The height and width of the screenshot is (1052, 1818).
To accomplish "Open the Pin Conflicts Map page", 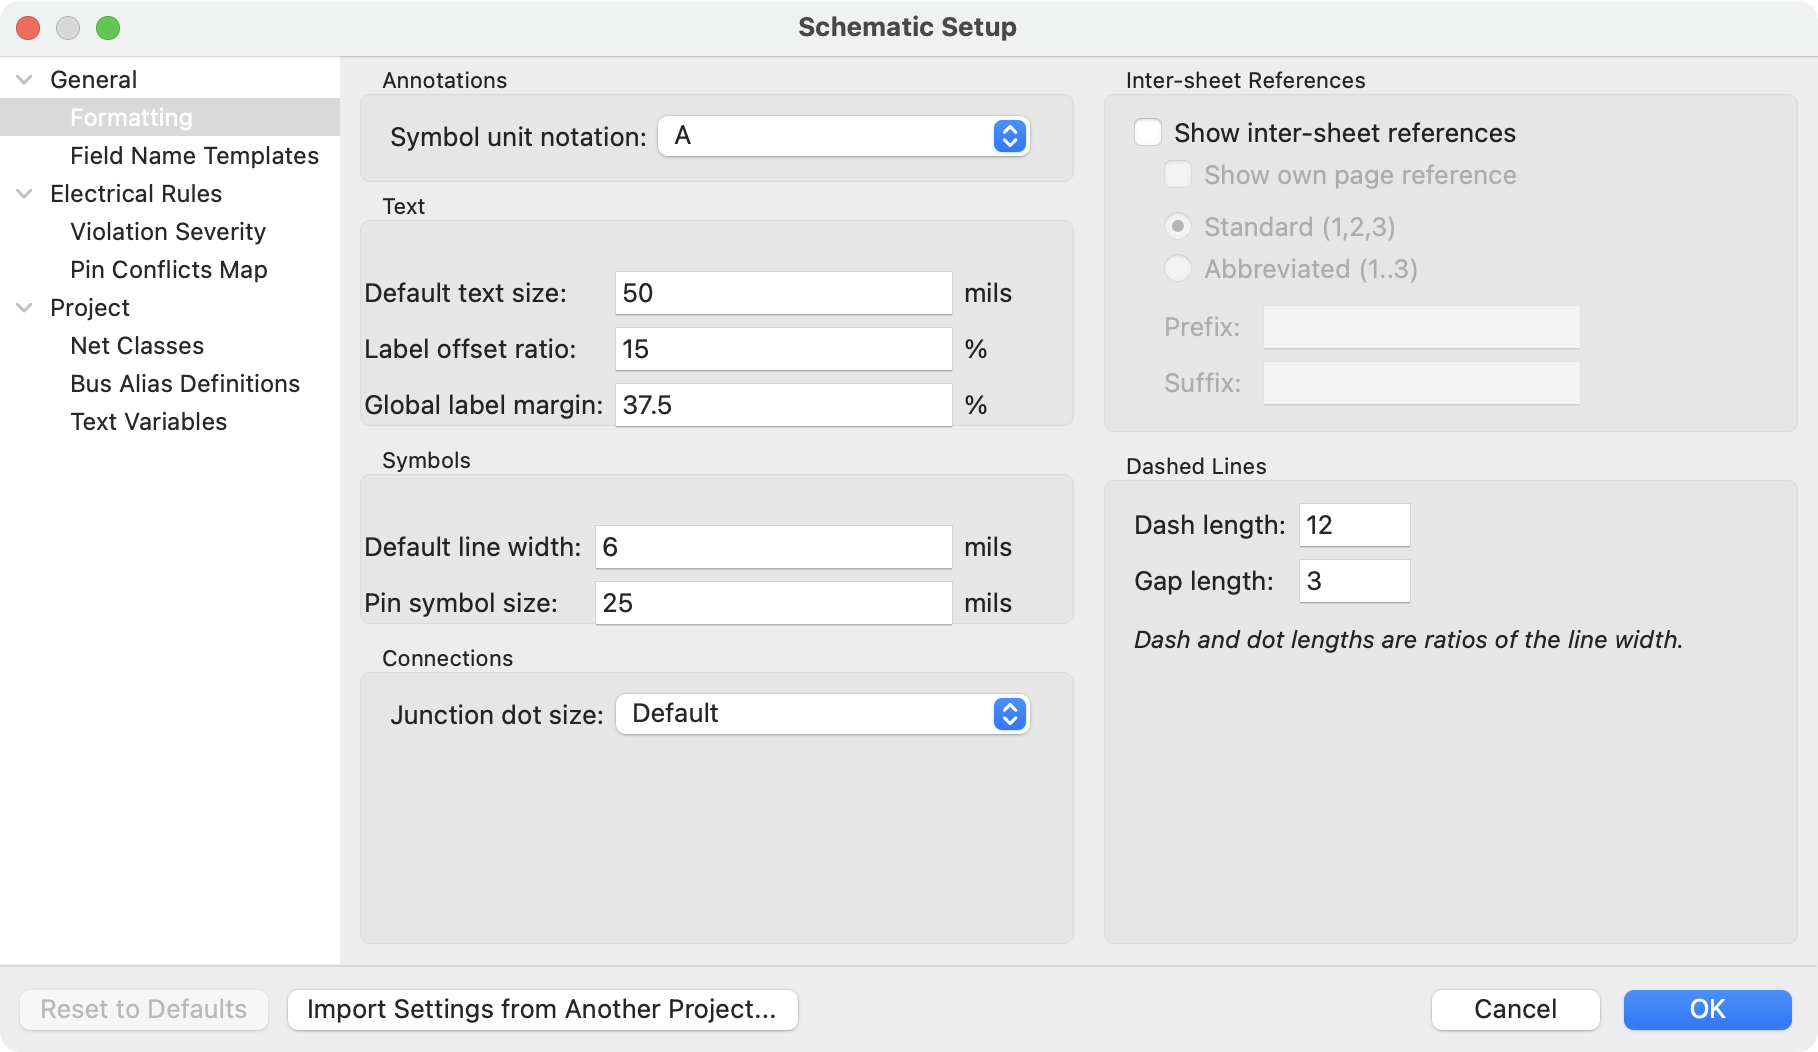I will click(x=168, y=270).
